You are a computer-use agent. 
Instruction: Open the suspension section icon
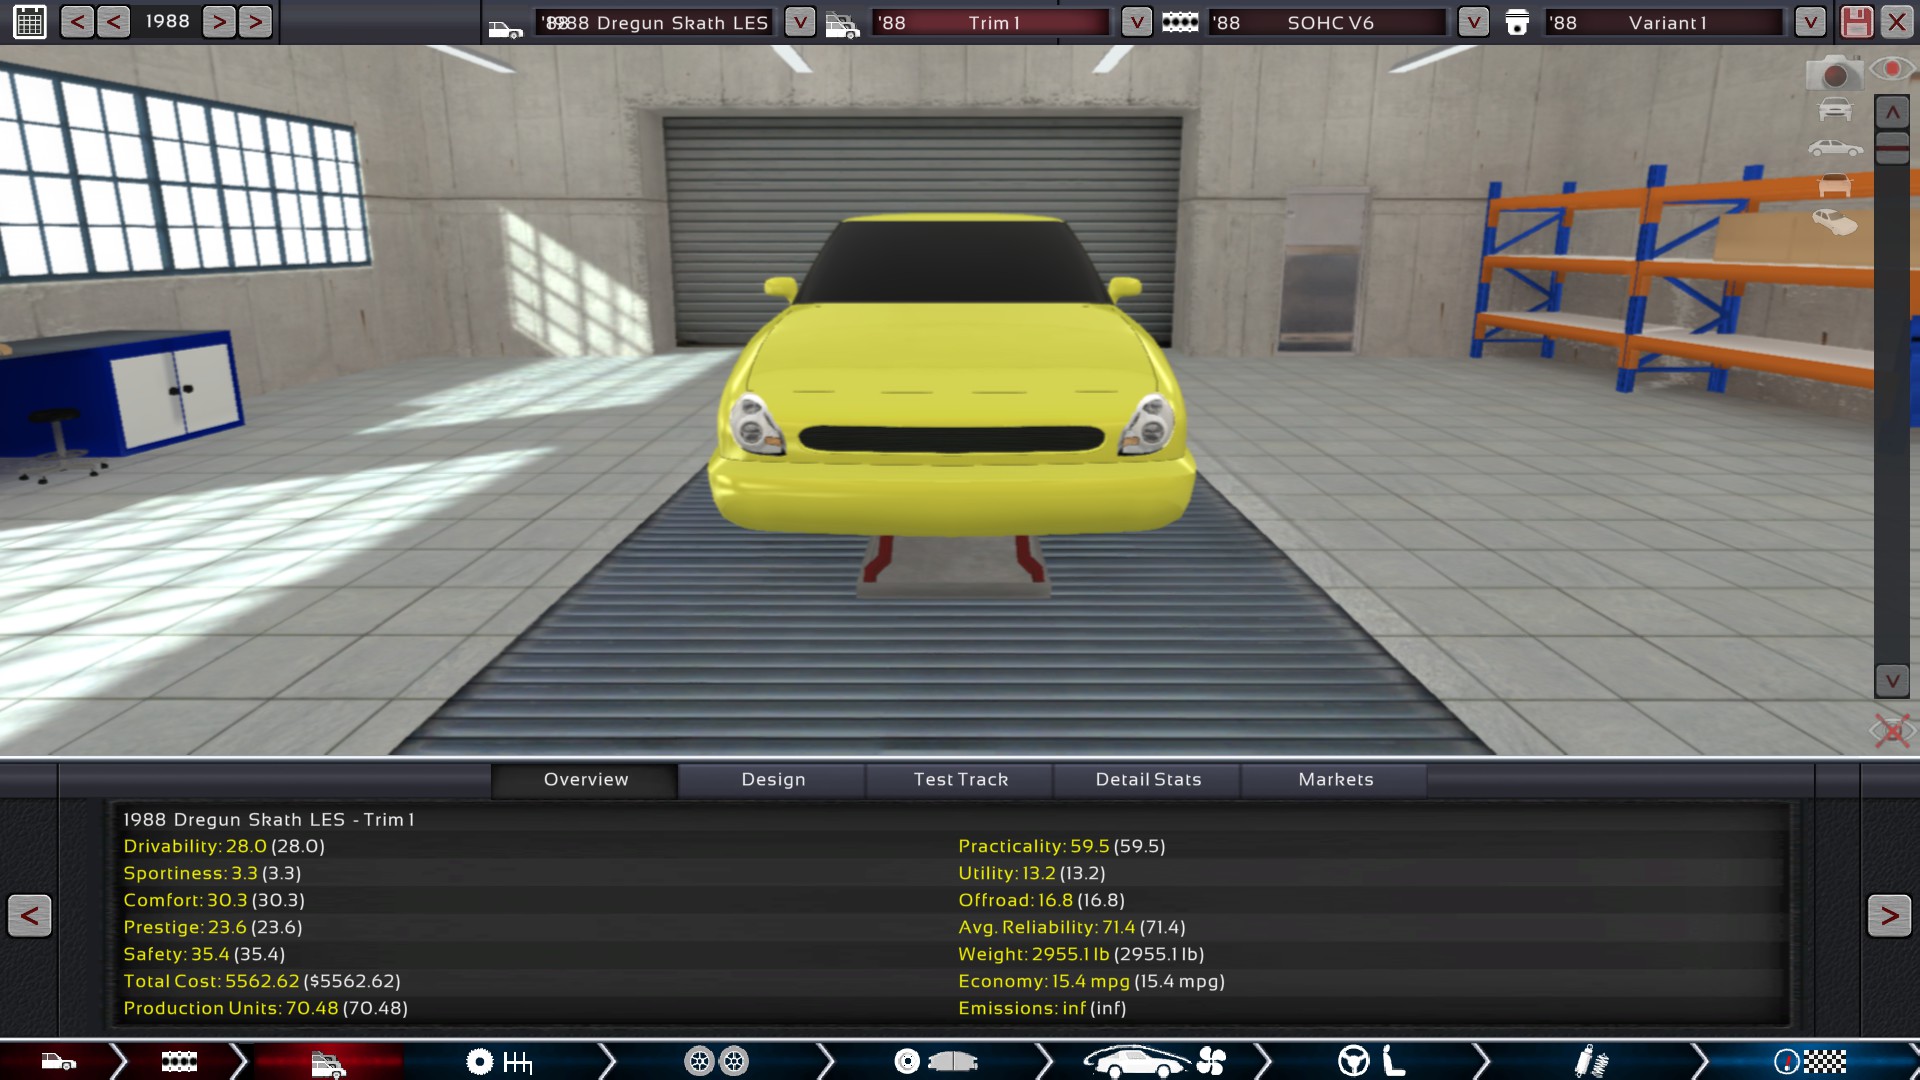(1590, 1061)
